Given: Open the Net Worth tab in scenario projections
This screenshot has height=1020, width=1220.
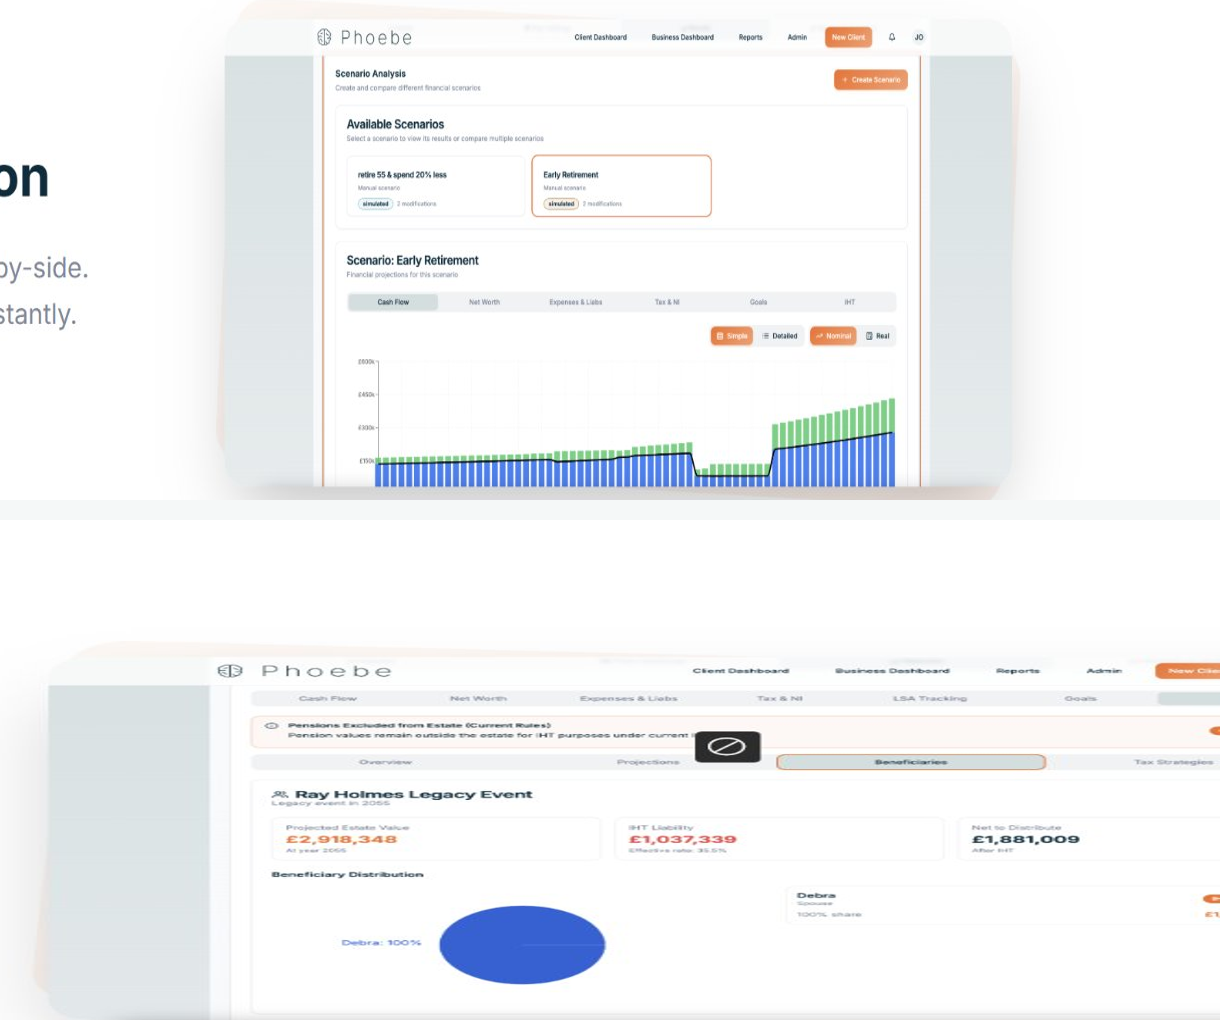Looking at the screenshot, I should point(484,302).
